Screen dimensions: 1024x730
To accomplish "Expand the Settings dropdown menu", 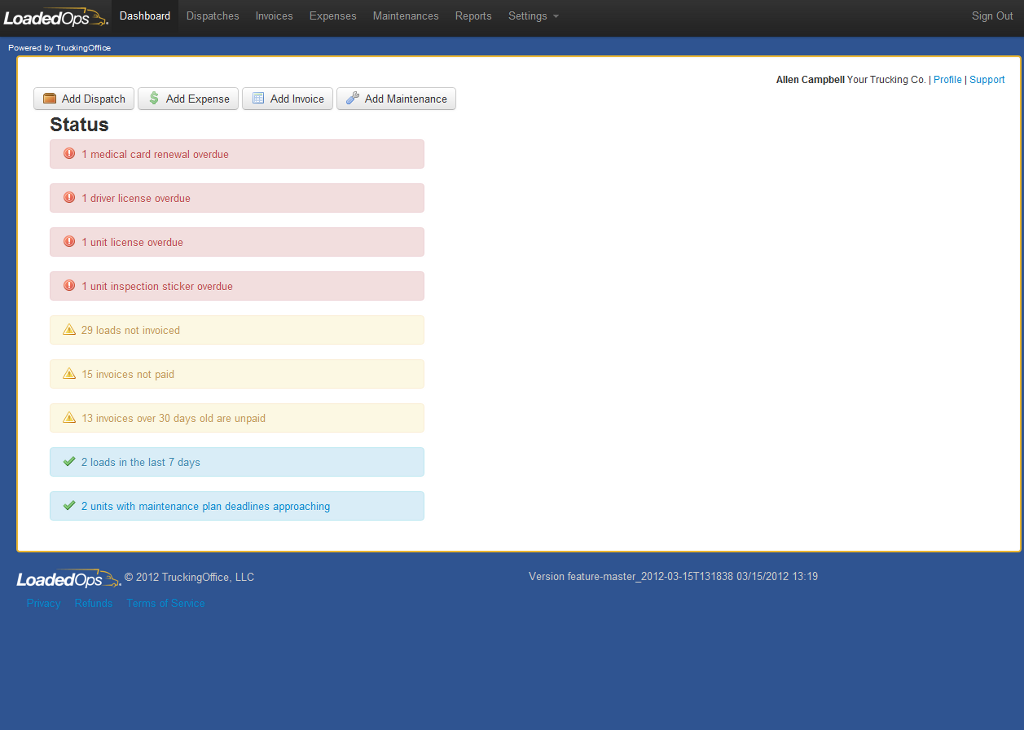I will click(x=533, y=16).
